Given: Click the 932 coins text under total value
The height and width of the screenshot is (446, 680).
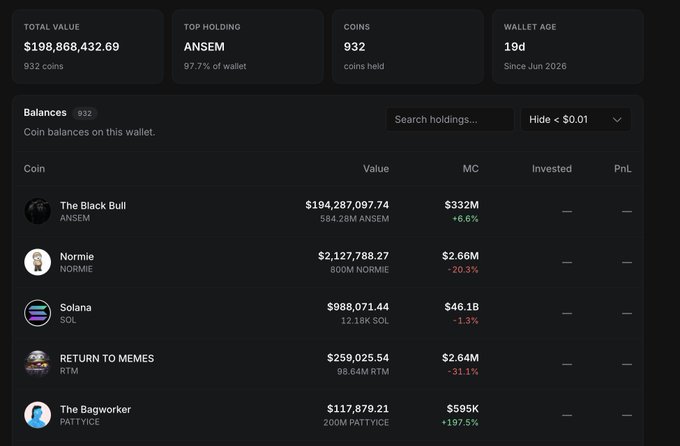Looking at the screenshot, I should [x=43, y=66].
